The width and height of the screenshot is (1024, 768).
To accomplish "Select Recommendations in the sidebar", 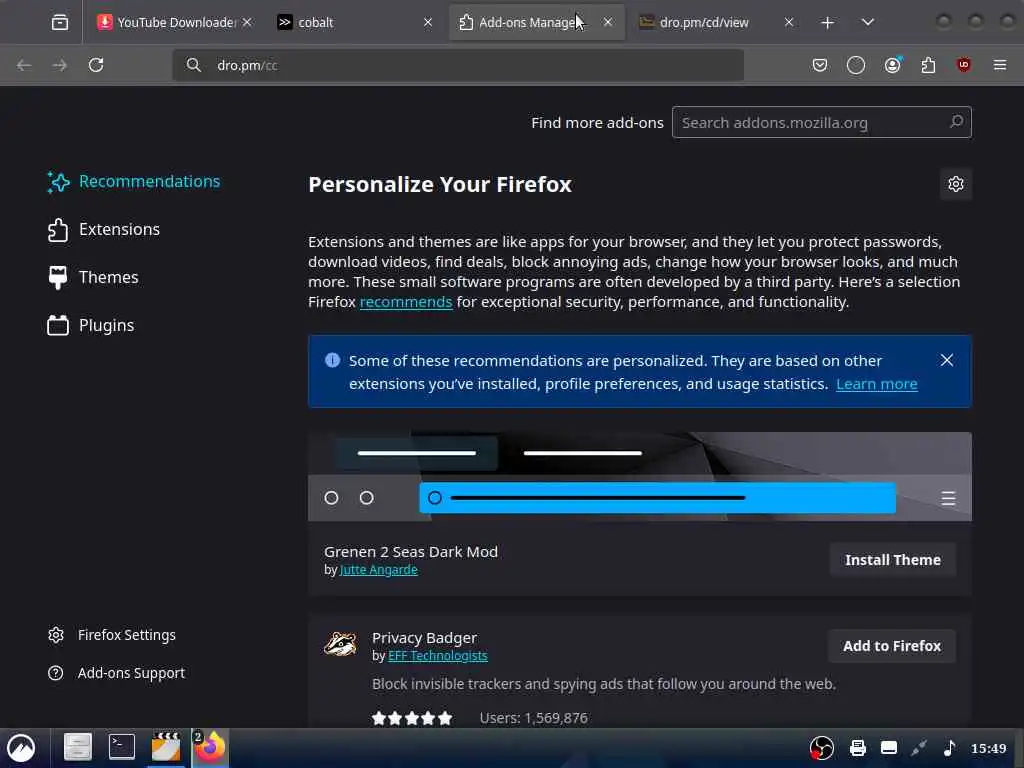I will coord(134,182).
